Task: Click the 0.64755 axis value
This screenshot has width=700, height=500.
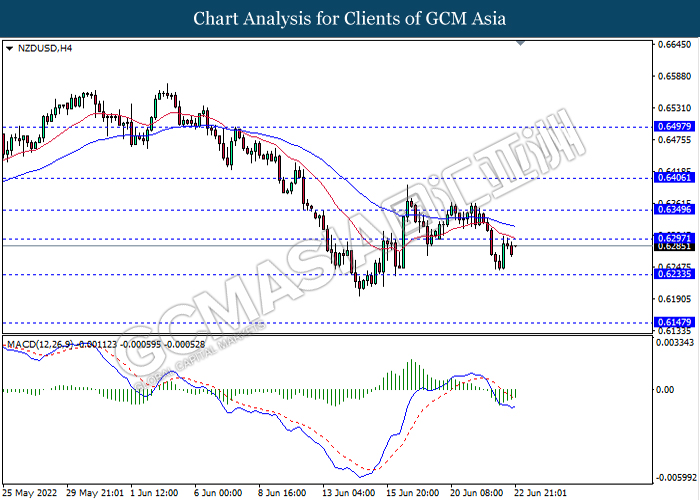Action: 675,140
